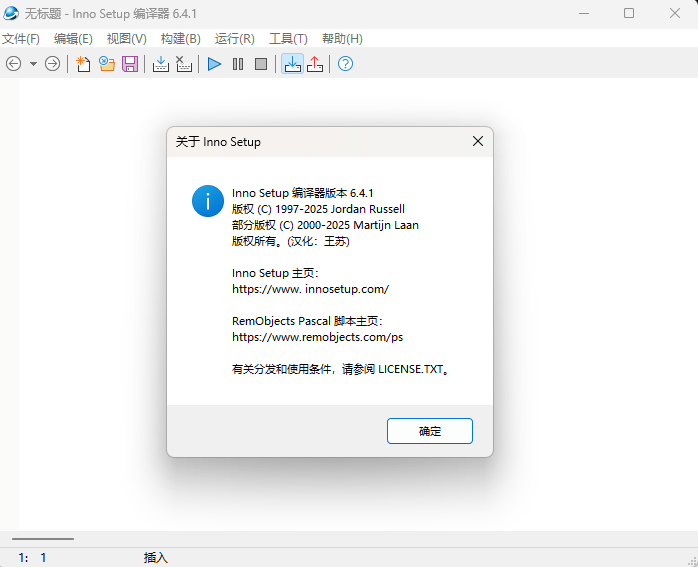
Task: Open the 视图(V) menu
Action: [x=127, y=39]
